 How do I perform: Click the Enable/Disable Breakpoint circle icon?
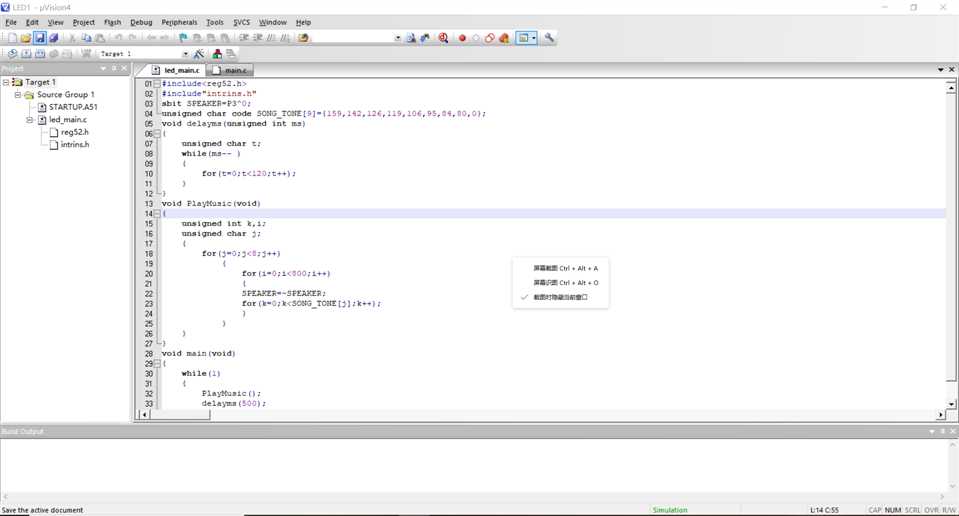(476, 38)
